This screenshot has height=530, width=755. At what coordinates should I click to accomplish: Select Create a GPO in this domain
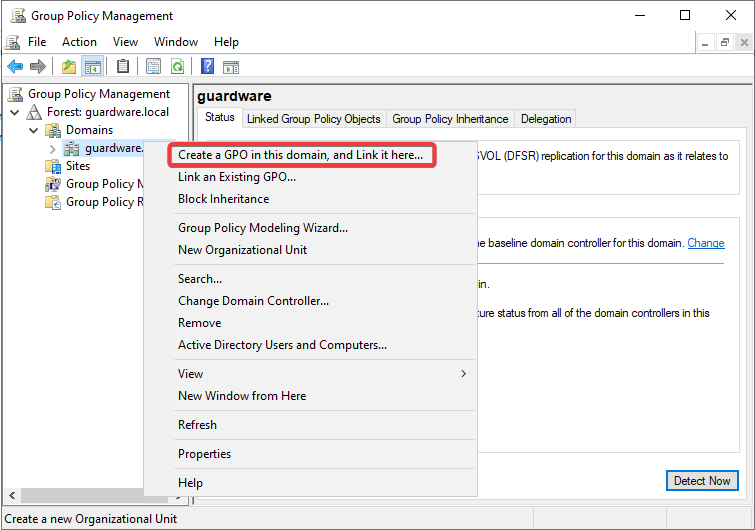[300, 155]
